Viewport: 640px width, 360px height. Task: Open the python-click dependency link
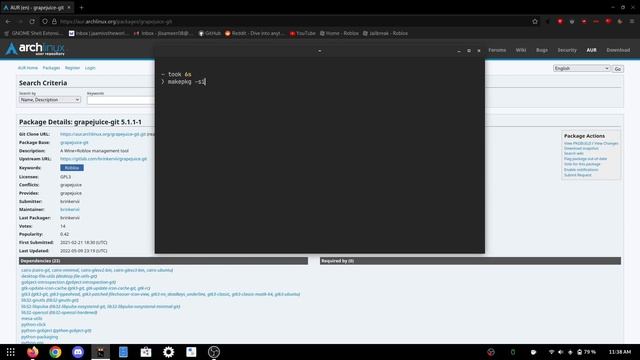coord(33,324)
